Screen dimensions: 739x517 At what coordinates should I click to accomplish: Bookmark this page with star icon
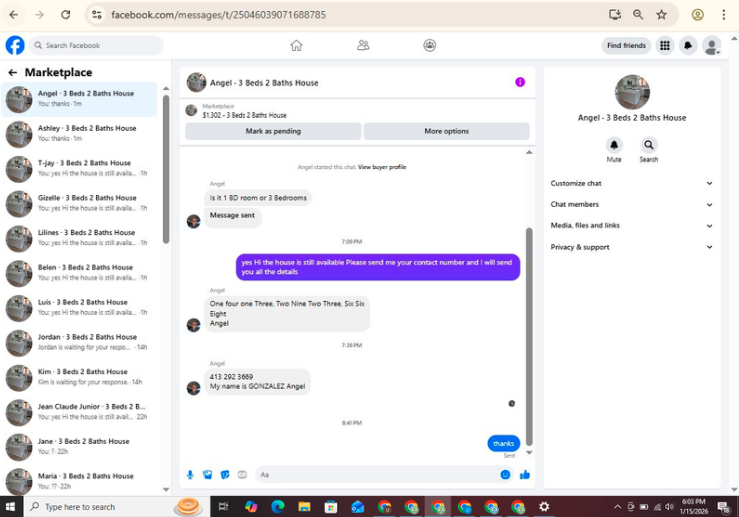point(661,15)
